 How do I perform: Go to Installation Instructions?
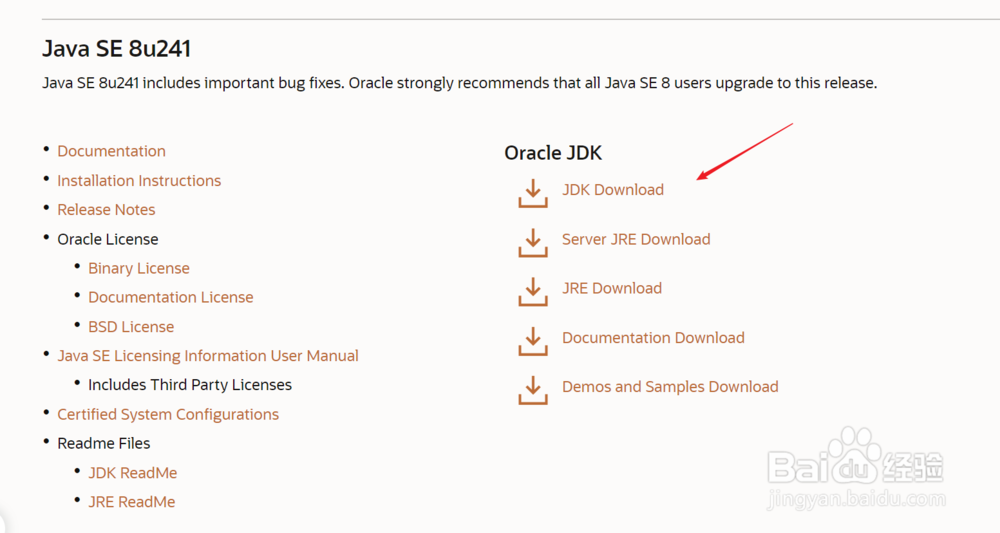139,181
